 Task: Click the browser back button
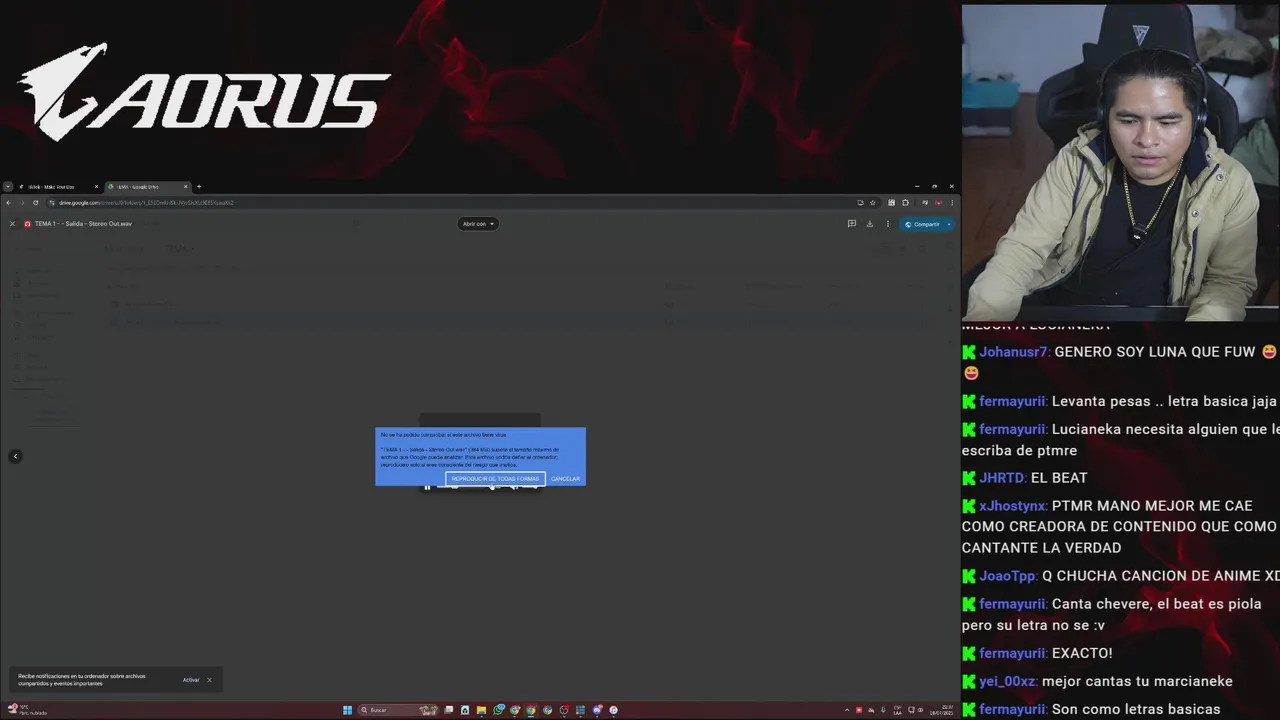point(9,203)
